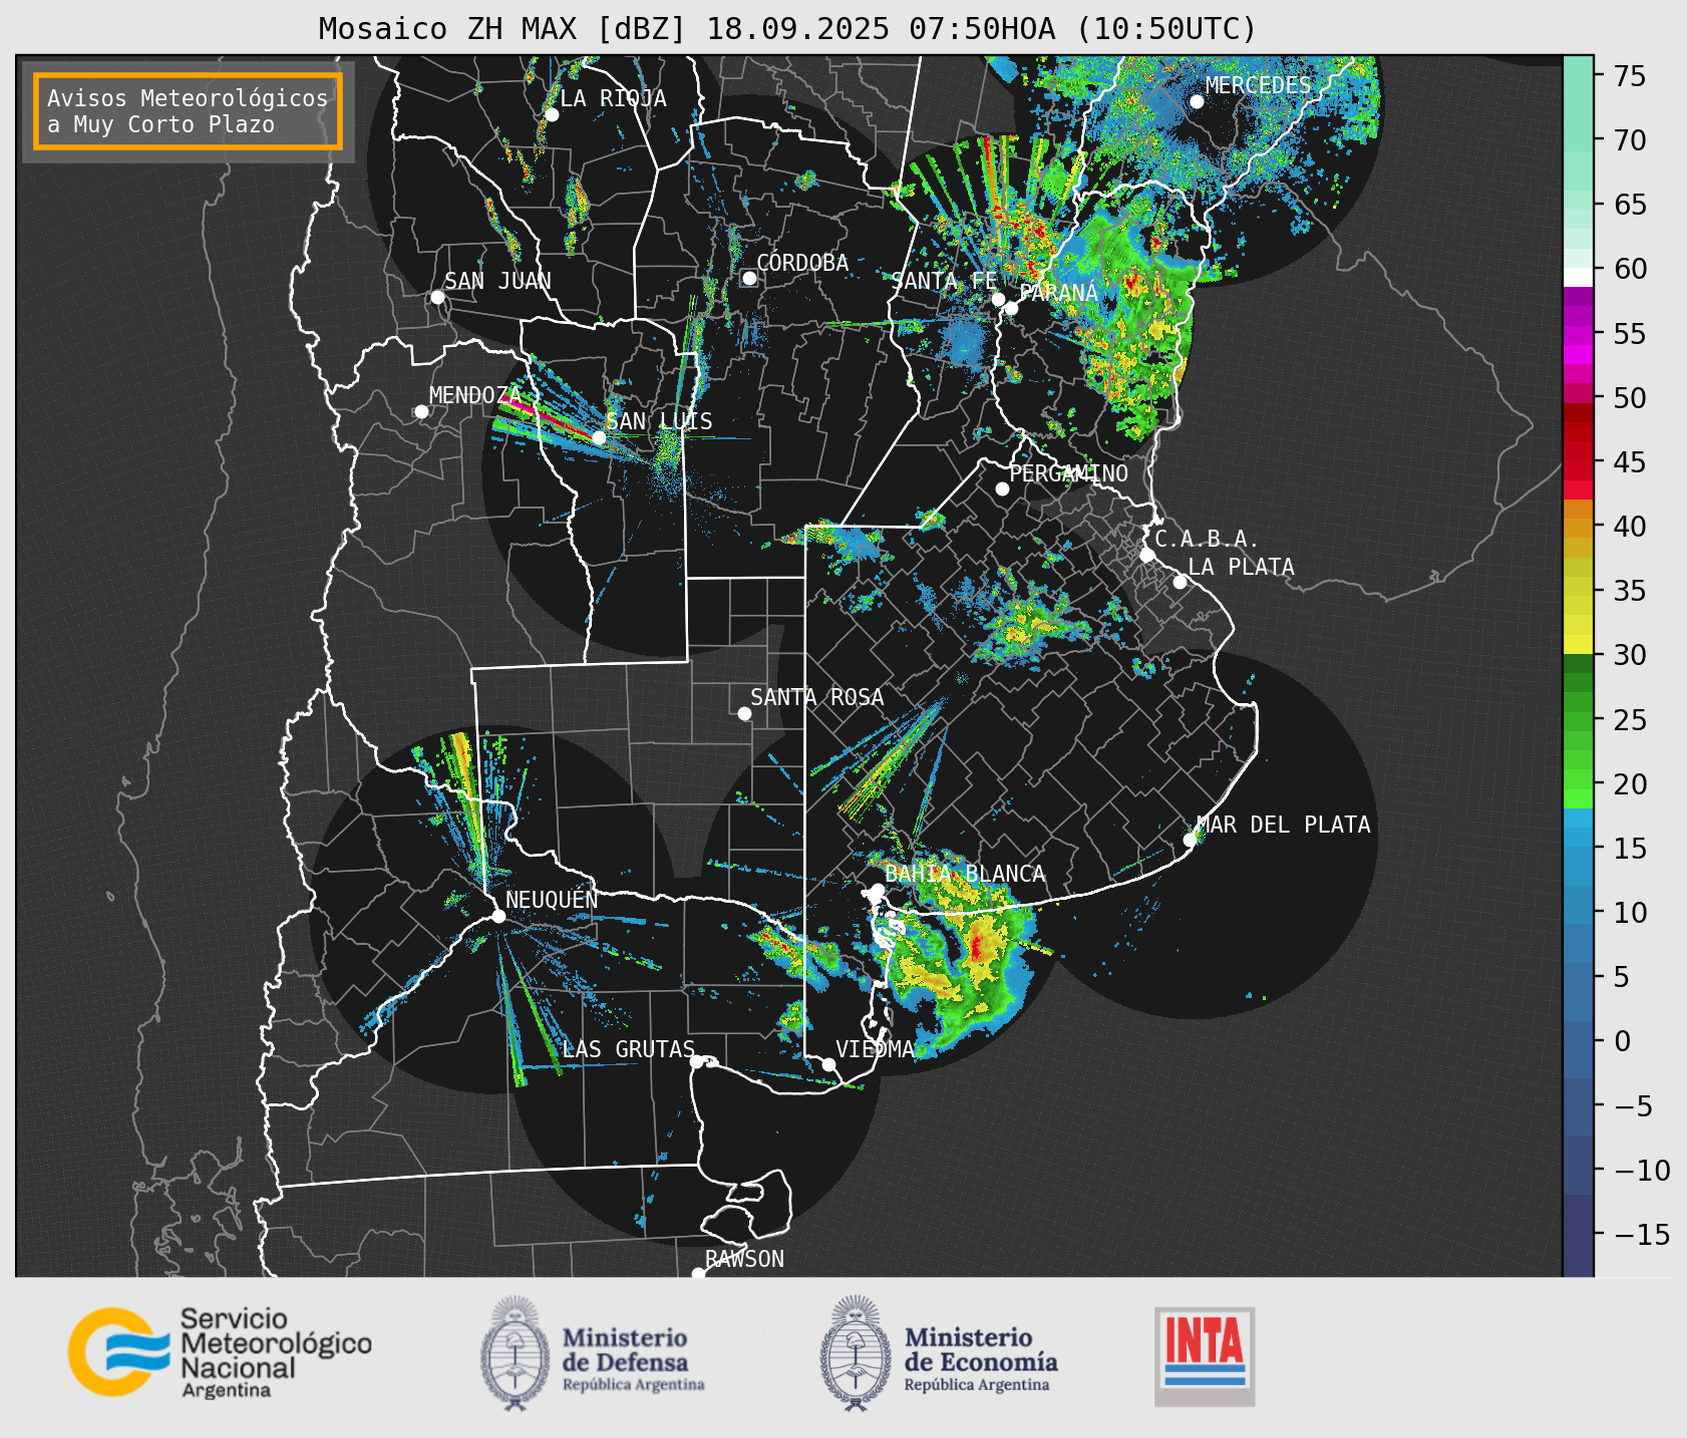Select the RAWSON city marker
The height and width of the screenshot is (1438, 1687).
click(698, 1273)
